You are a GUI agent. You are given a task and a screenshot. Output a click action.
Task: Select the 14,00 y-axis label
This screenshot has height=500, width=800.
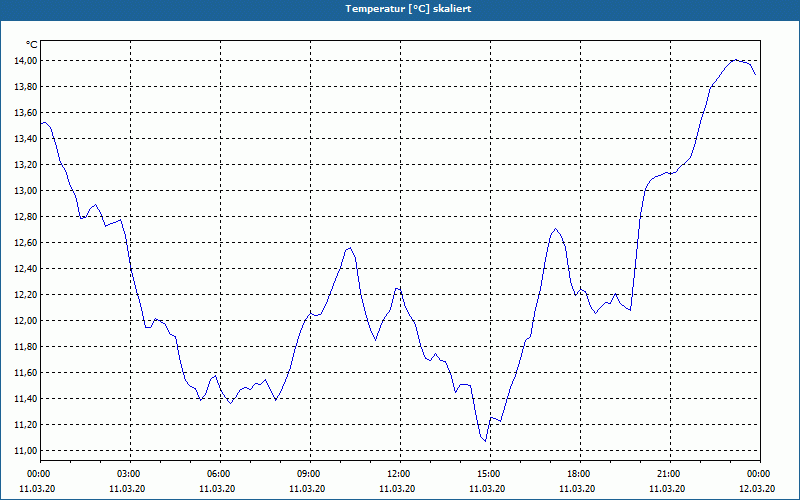pos(25,61)
